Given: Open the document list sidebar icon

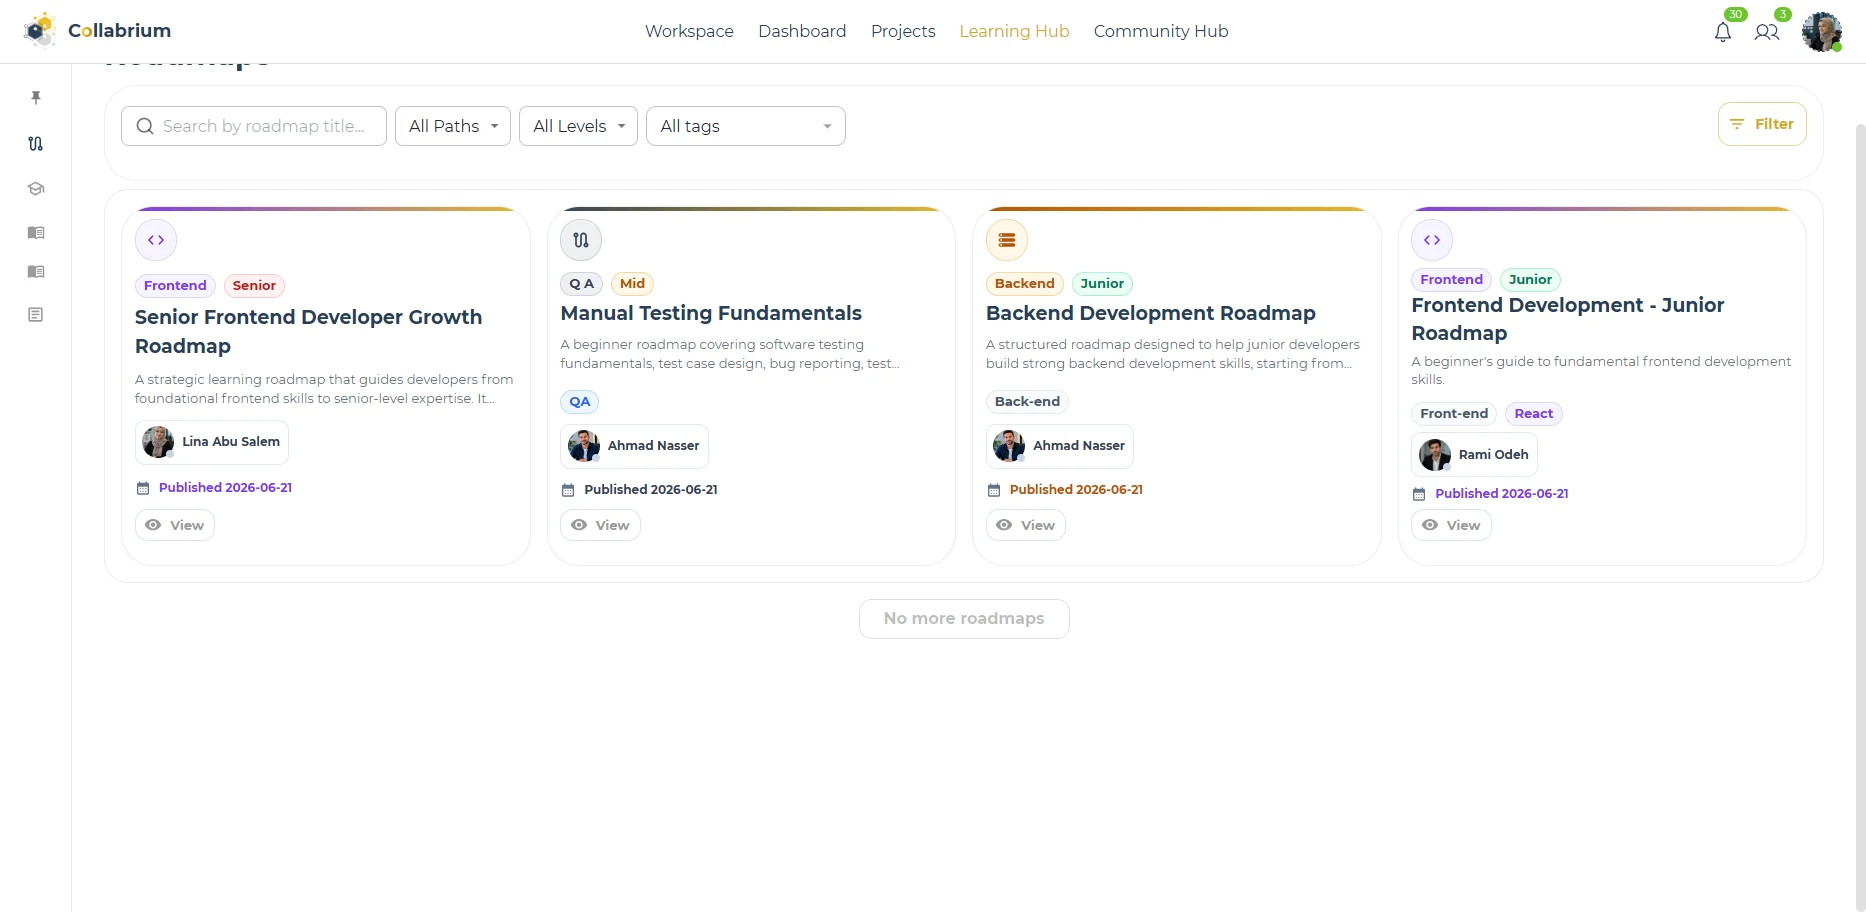Looking at the screenshot, I should coord(36,315).
